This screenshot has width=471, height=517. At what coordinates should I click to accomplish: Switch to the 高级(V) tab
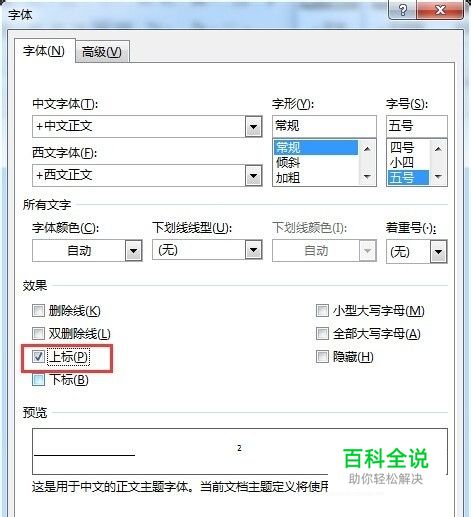tap(102, 52)
